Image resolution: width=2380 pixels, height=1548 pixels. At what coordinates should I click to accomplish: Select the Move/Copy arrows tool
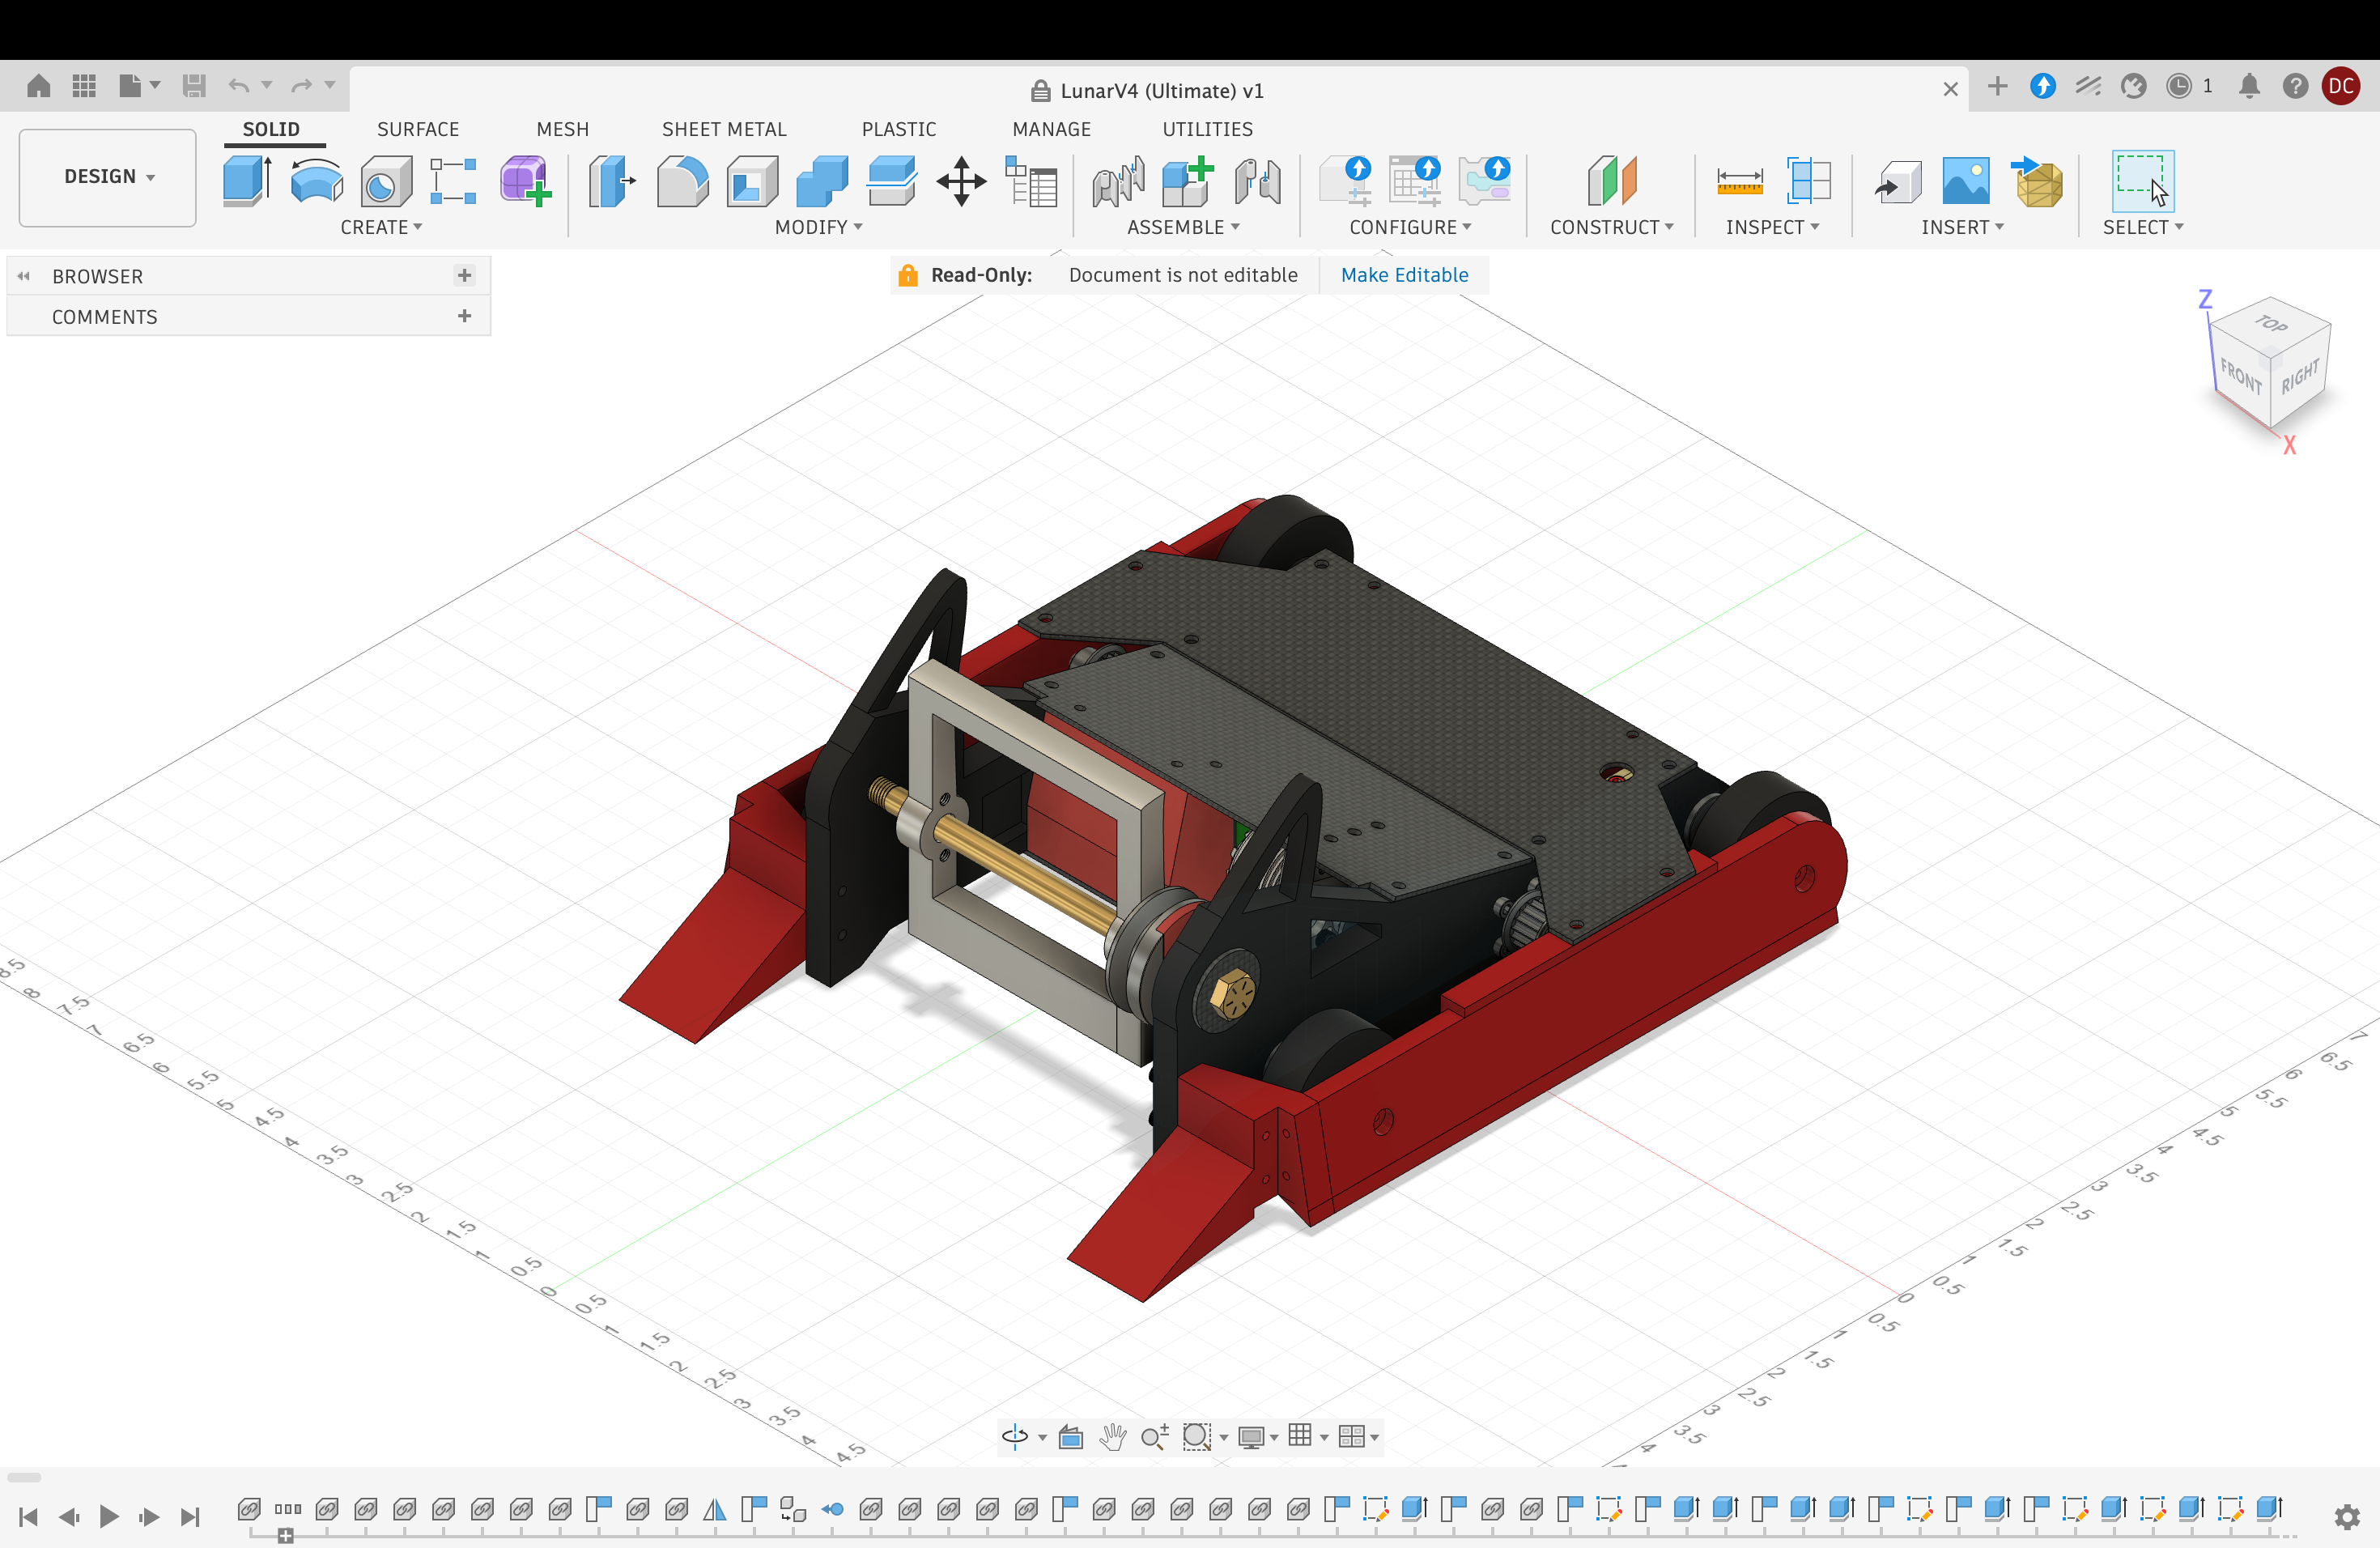click(x=961, y=181)
